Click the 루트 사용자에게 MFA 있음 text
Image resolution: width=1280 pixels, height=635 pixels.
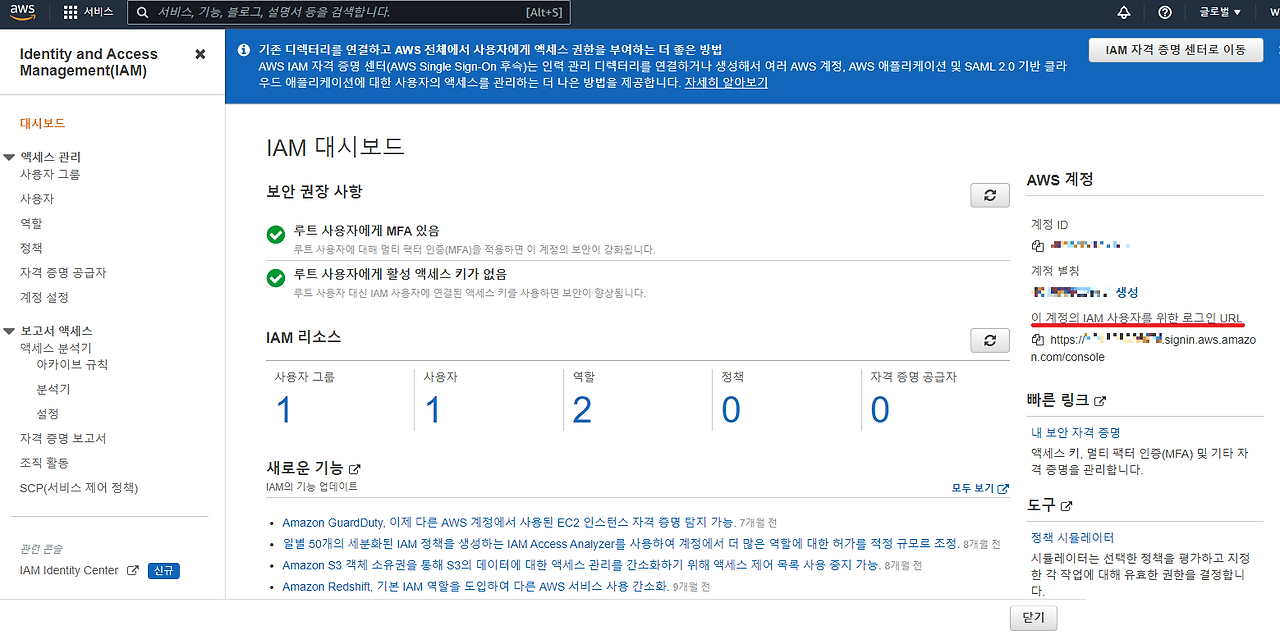click(366, 231)
